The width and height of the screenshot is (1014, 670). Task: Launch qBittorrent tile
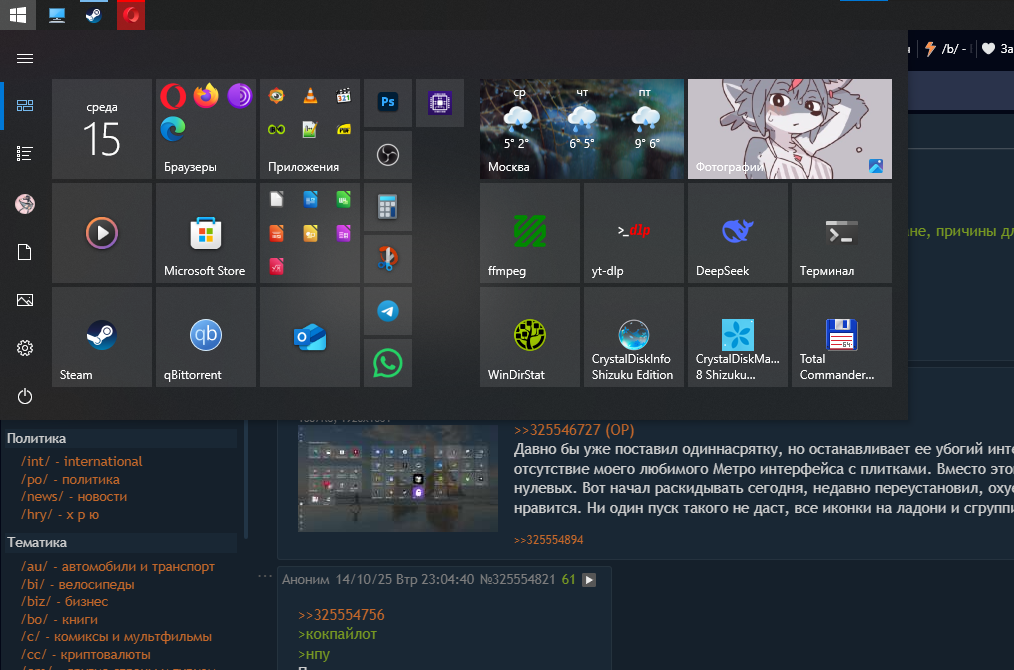pyautogui.click(x=206, y=337)
